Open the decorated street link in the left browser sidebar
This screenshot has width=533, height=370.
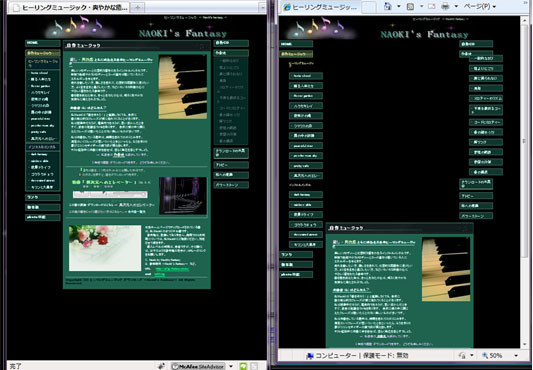click(x=42, y=181)
